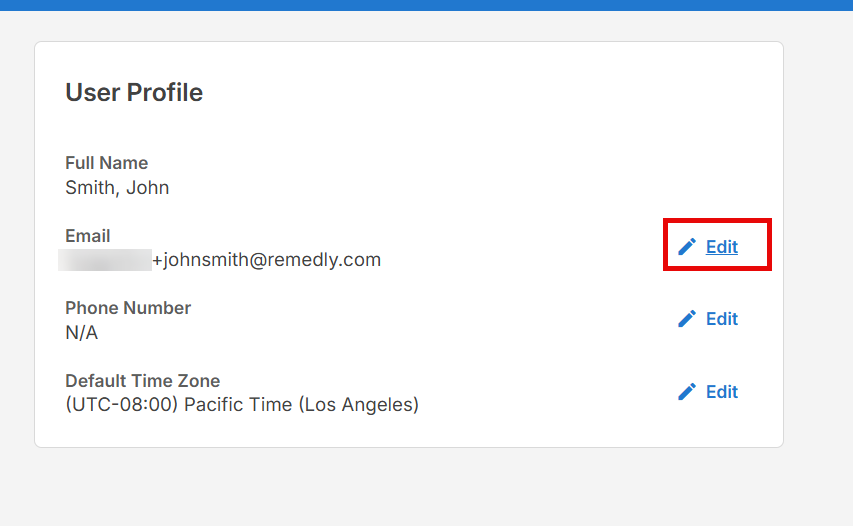Click the blurred portion of the email
This screenshot has height=526, width=853.
click(105, 260)
